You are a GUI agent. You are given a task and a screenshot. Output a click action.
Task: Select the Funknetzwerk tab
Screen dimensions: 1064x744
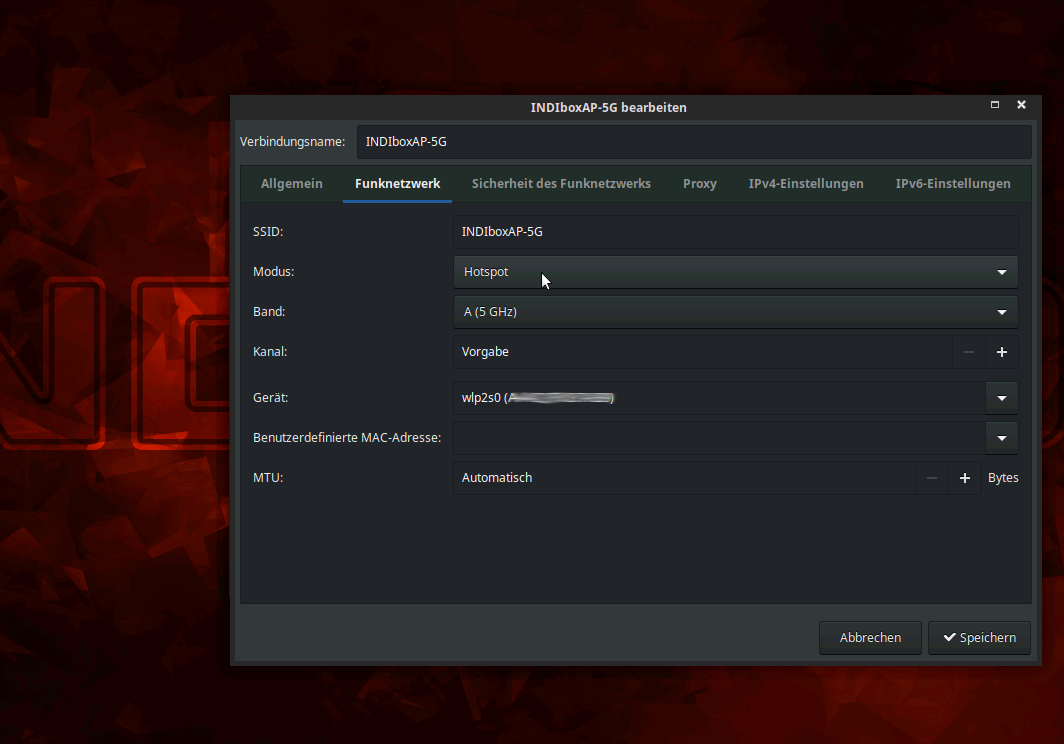click(397, 184)
